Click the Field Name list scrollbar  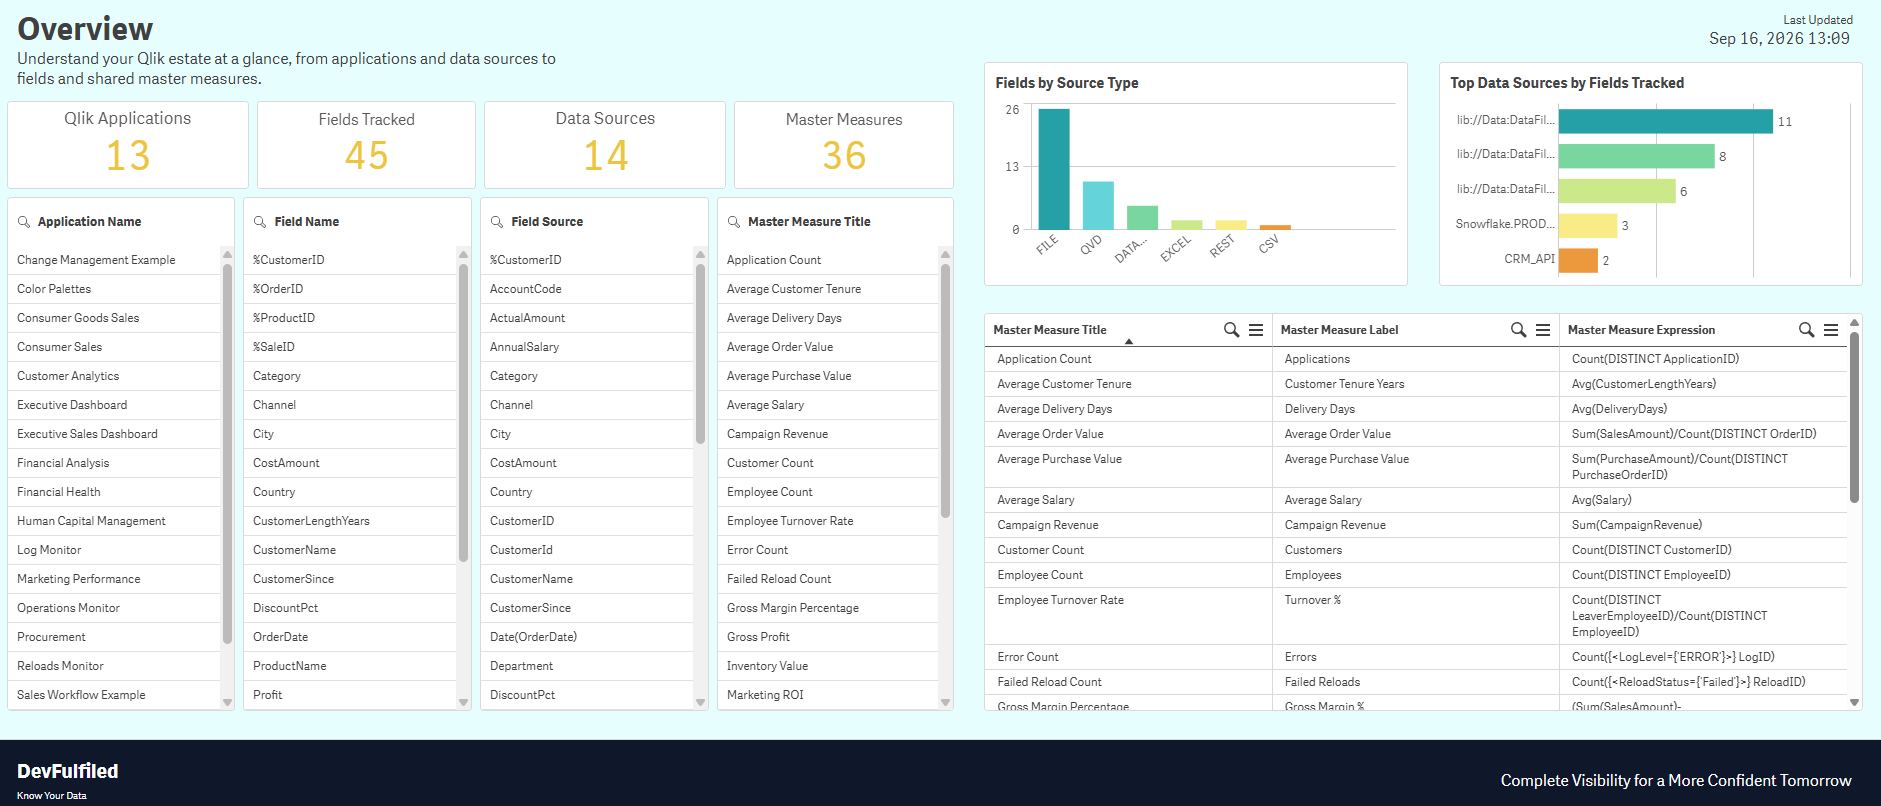tap(463, 412)
